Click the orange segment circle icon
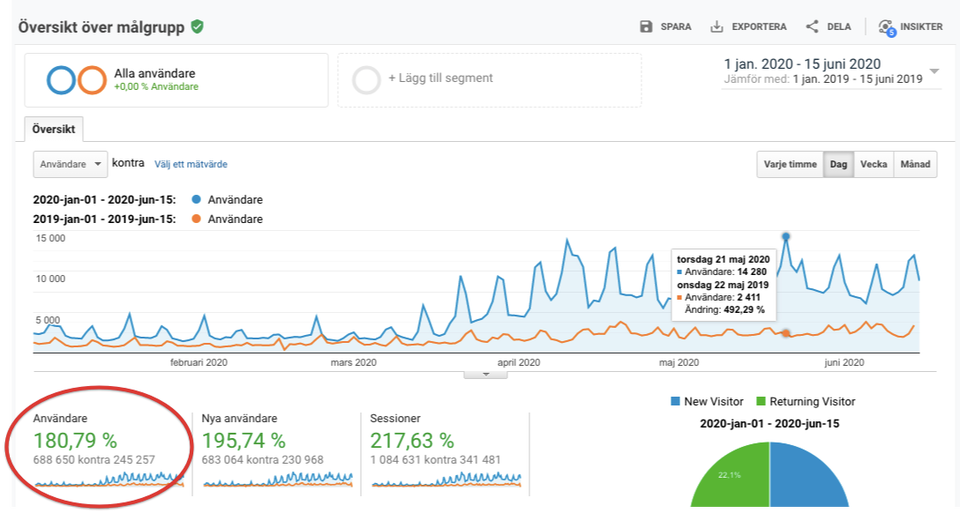This screenshot has height=513, width=960. point(92,80)
